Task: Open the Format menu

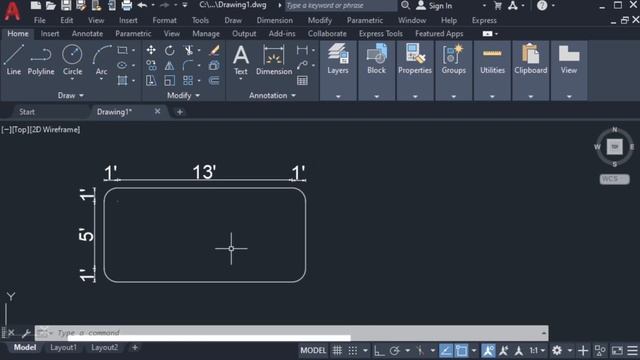Action: click(164, 20)
